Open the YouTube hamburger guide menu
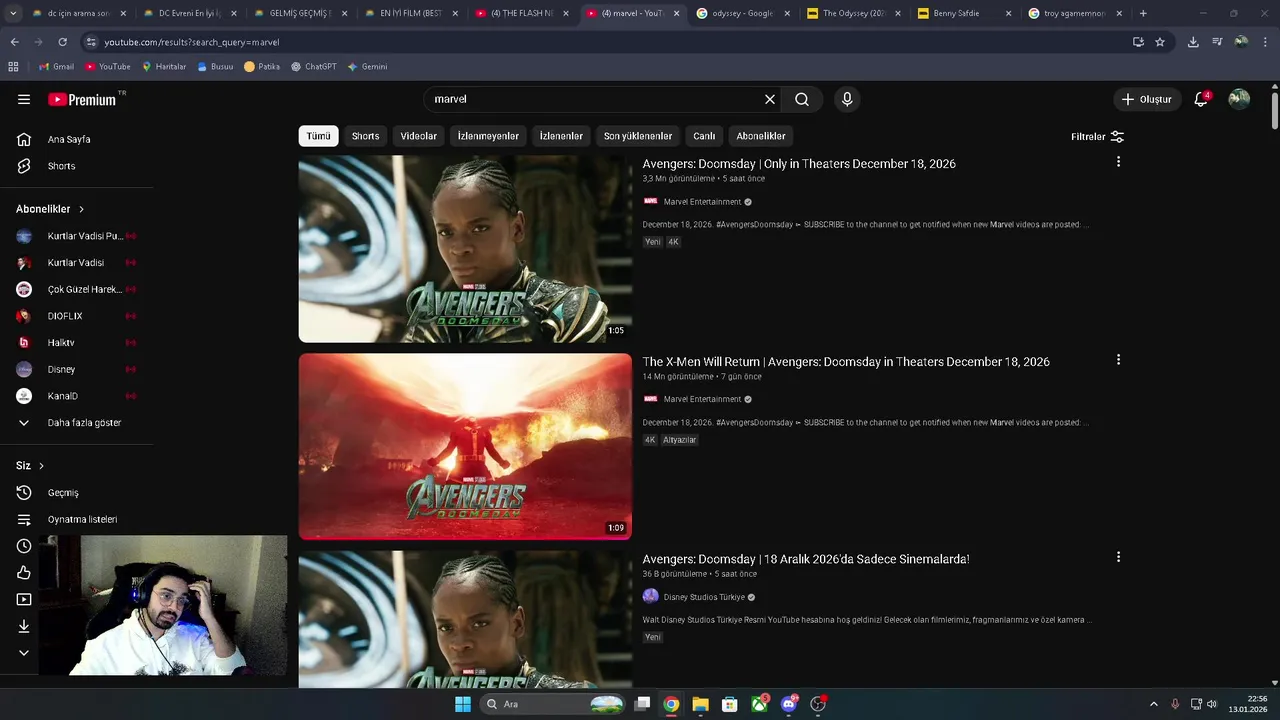Screen dimensions: 1280x720 24,99
